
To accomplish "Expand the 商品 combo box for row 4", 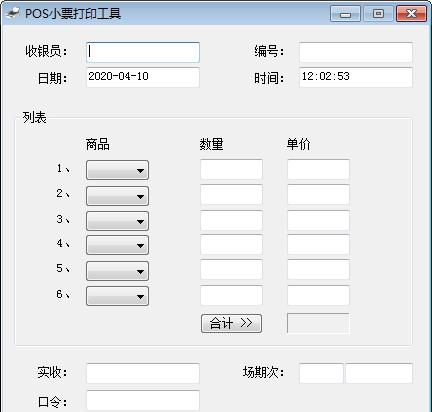I will [x=117, y=245].
